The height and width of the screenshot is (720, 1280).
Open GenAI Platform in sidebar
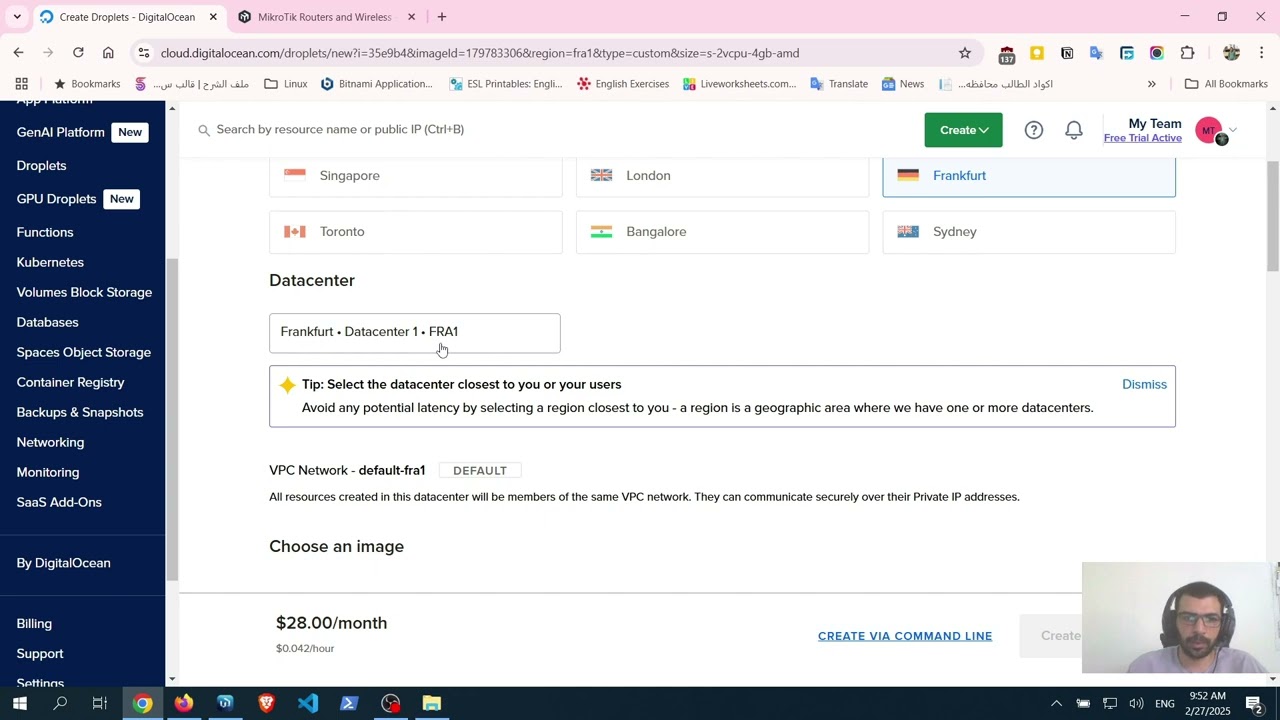coord(60,132)
